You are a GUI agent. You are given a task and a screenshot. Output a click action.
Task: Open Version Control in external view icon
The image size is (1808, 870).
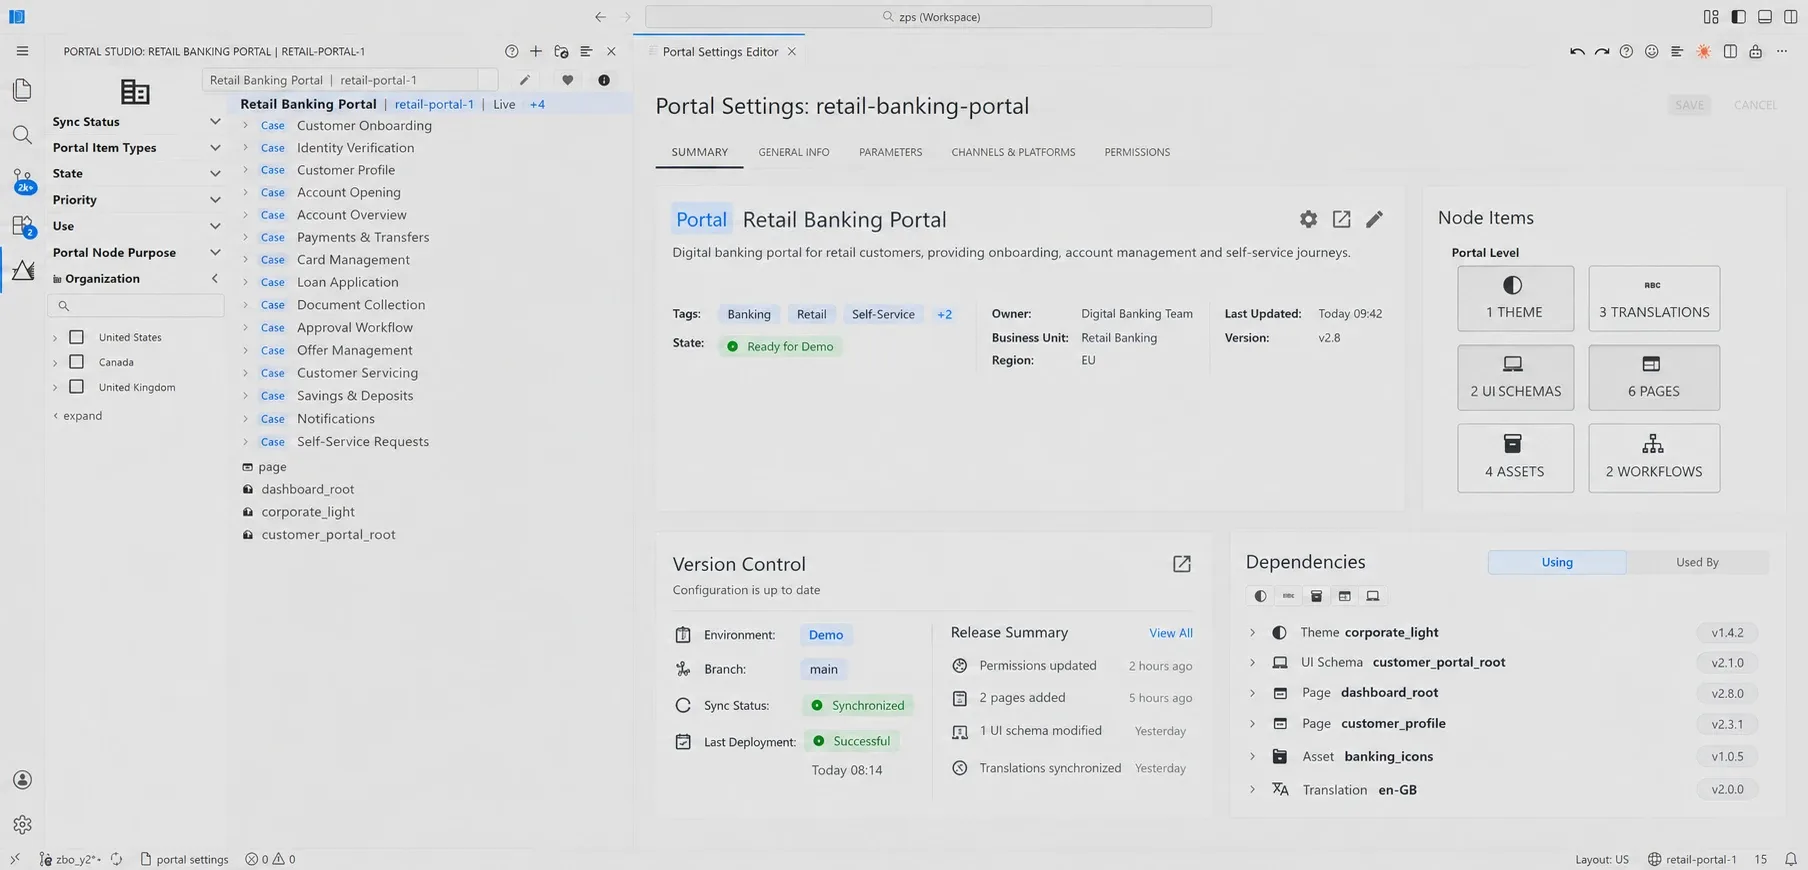[x=1182, y=564]
